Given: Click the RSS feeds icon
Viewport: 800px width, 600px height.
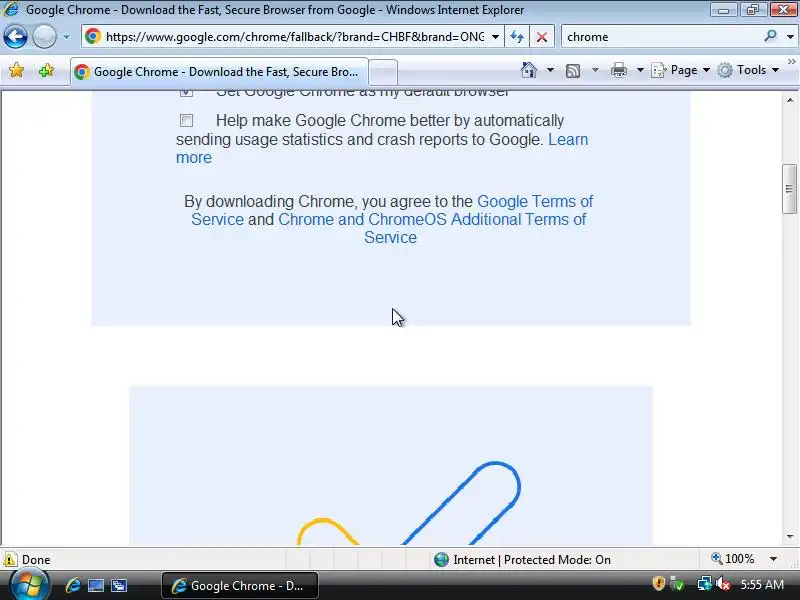Looking at the screenshot, I should (x=573, y=70).
